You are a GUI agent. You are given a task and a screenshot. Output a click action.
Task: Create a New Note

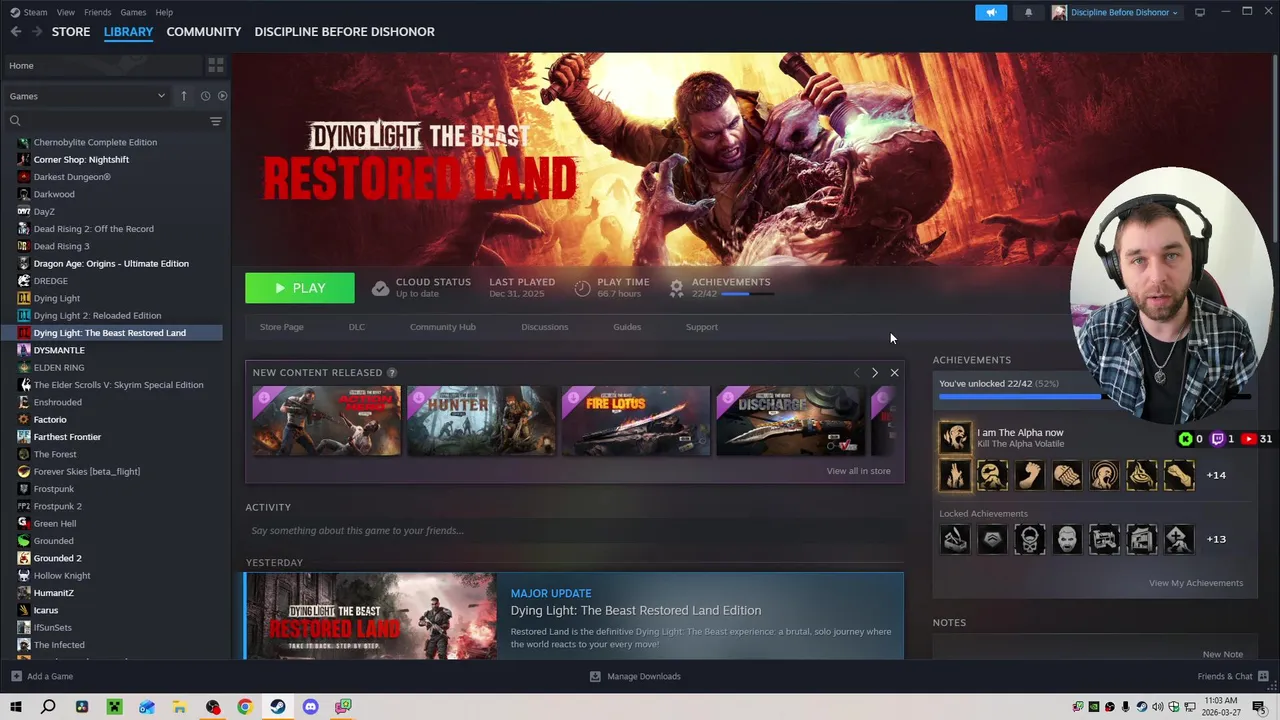coord(1223,654)
